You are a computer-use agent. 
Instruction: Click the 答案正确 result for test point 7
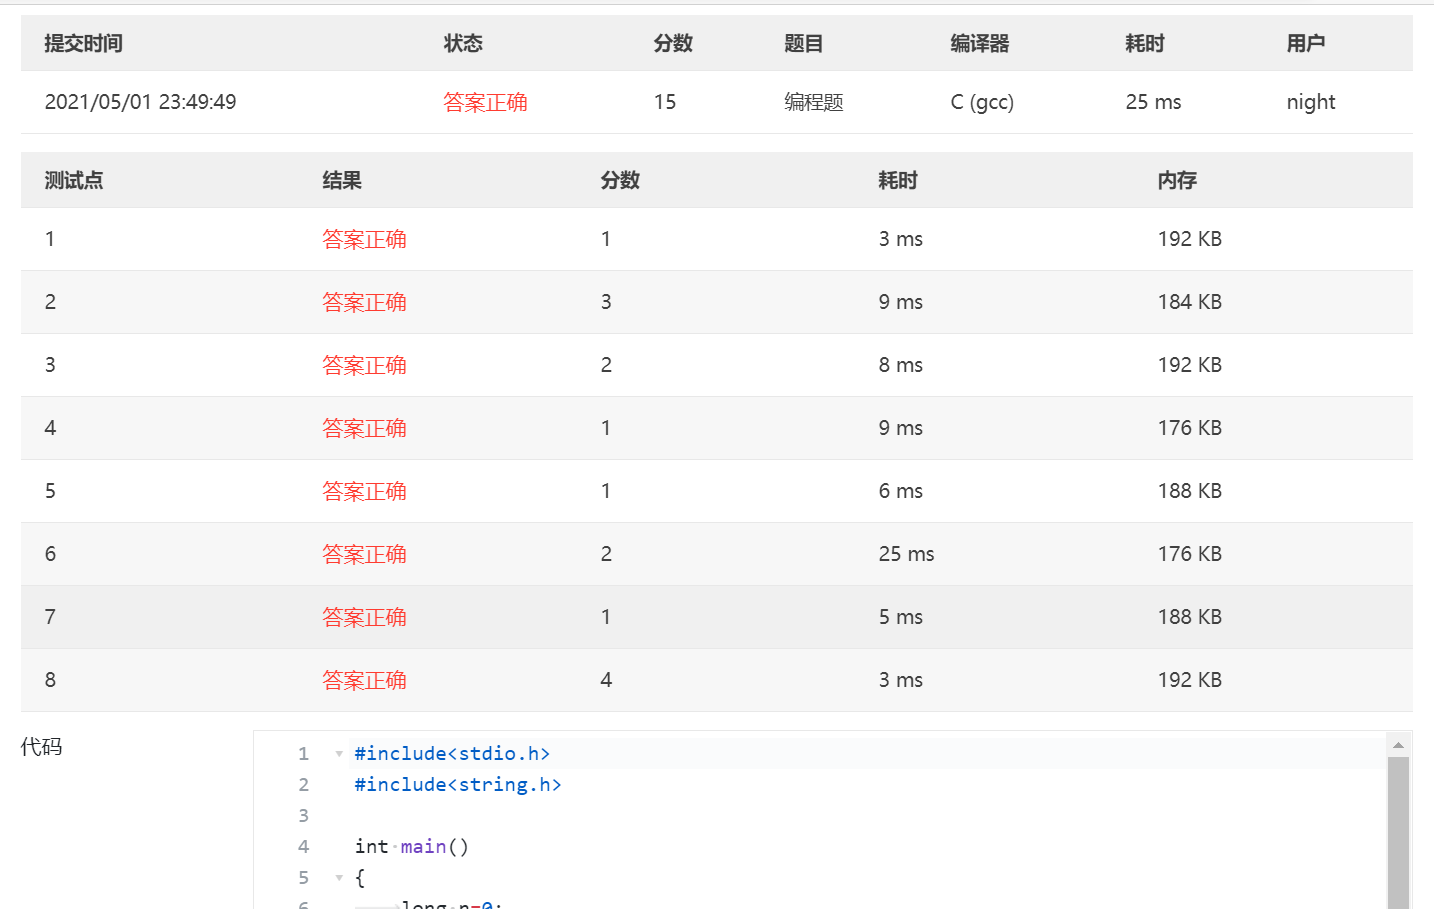tap(364, 617)
